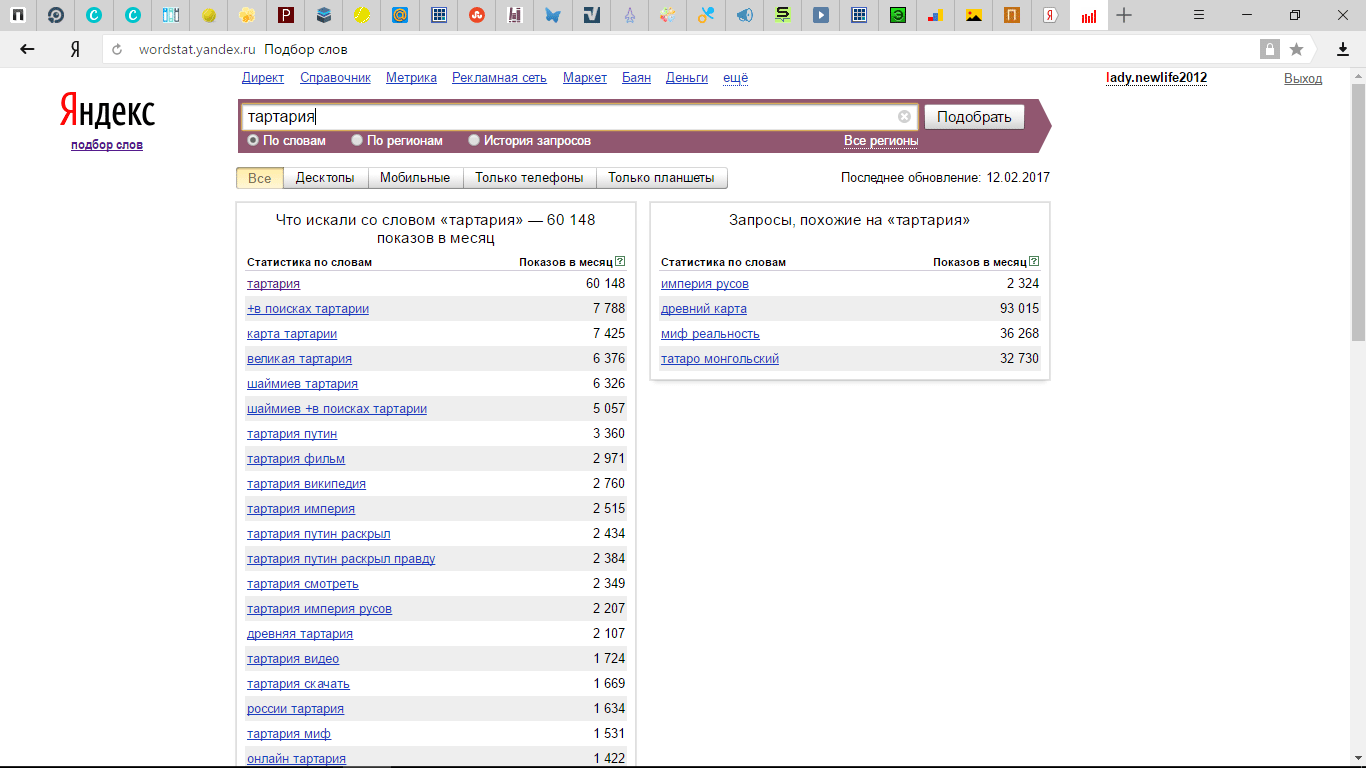Clear the search field with the X icon
This screenshot has height=768, width=1366.
[904, 116]
